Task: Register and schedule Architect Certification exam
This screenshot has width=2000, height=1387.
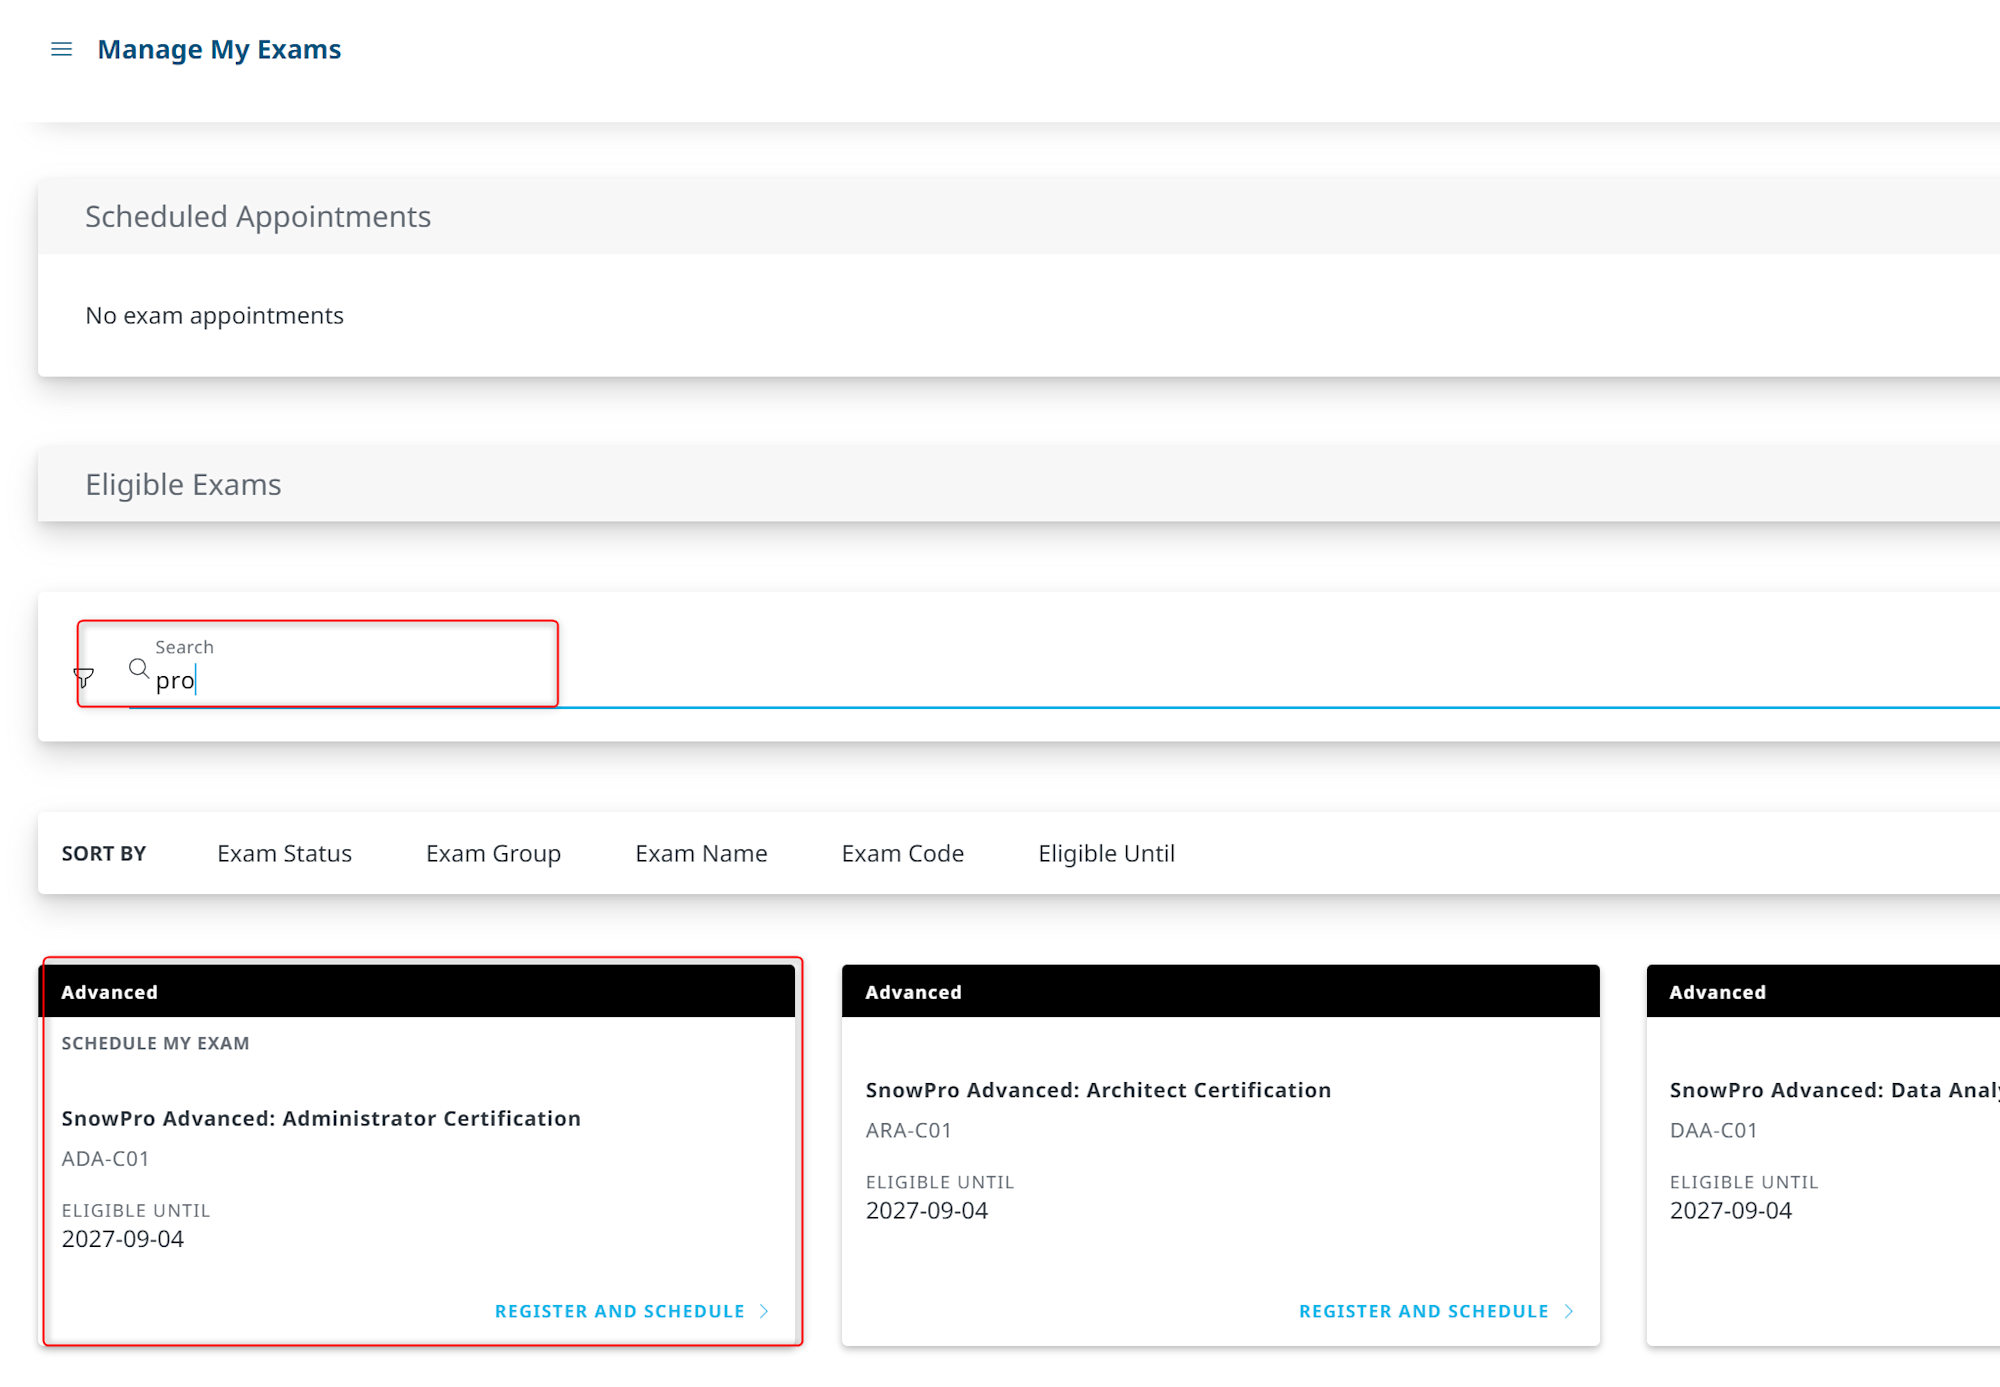Action: 1424,1311
